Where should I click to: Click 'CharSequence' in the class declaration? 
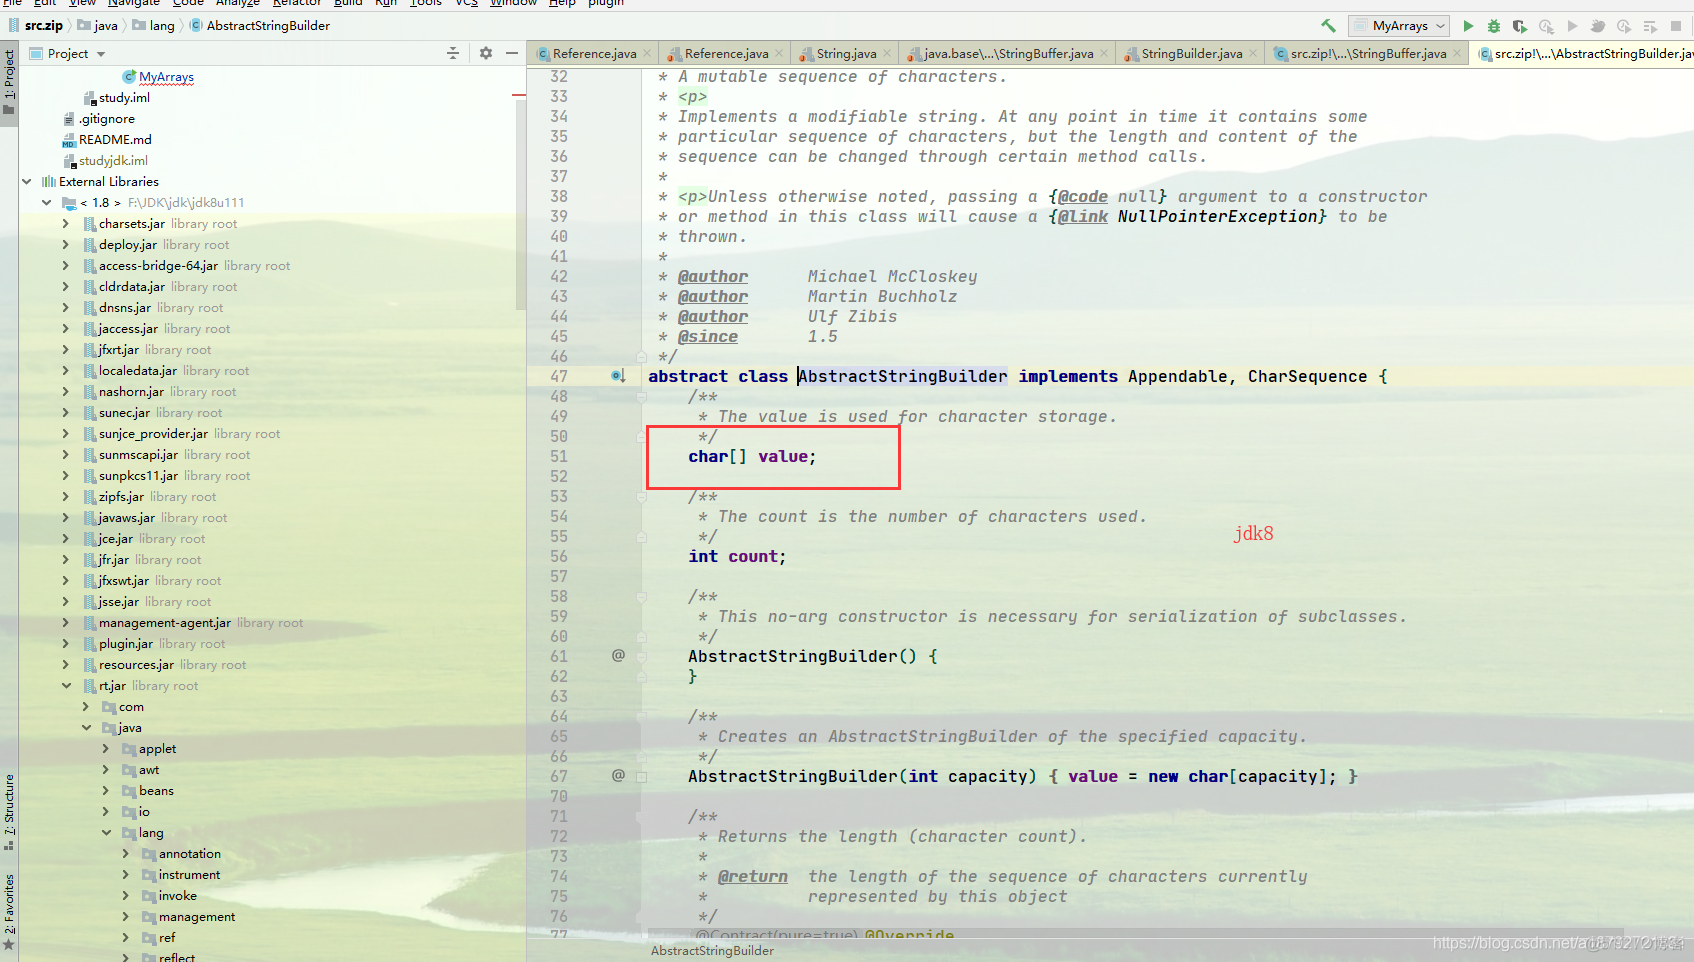click(1307, 377)
